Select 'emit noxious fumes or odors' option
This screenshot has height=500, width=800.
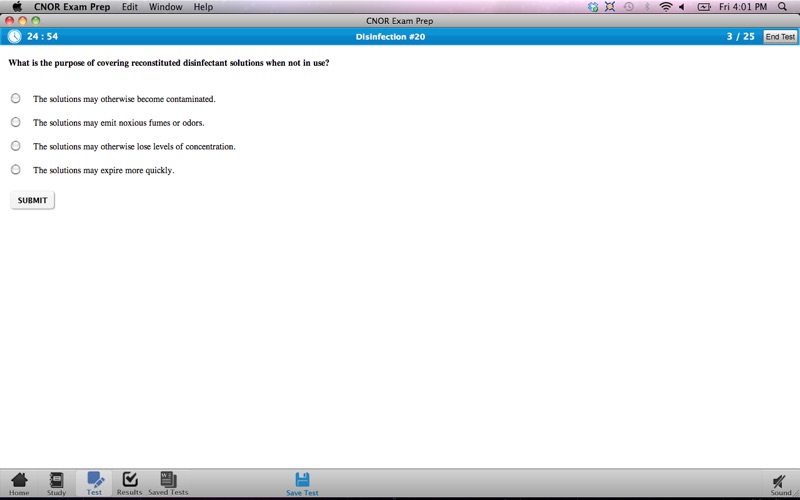[16, 122]
